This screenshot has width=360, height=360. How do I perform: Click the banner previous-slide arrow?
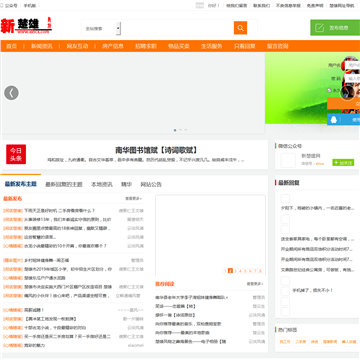pos(11,93)
